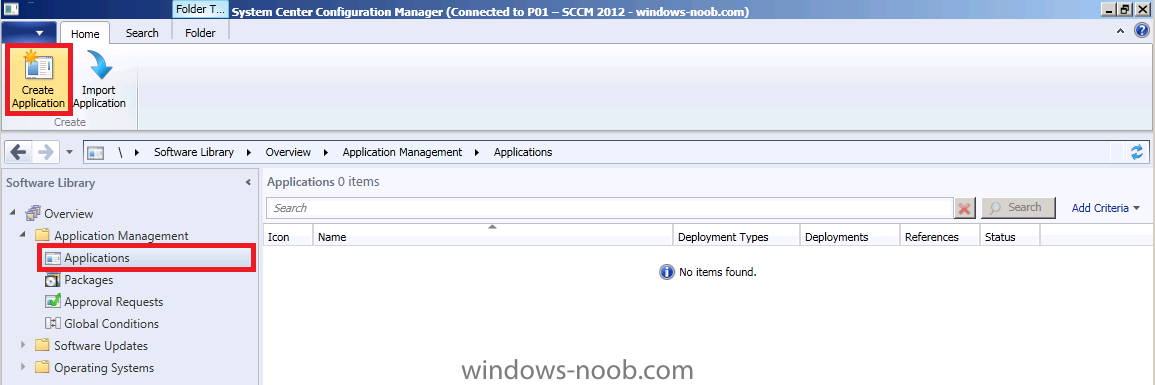Select the Application Management folder
Screen dimensions: 1155x385
tap(121, 236)
